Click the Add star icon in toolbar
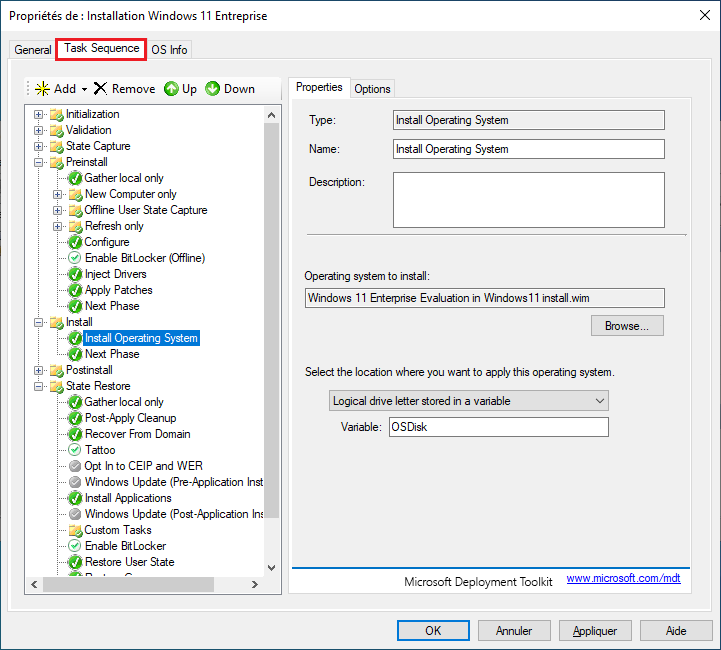Screen dimensions: 721x650 [42, 89]
